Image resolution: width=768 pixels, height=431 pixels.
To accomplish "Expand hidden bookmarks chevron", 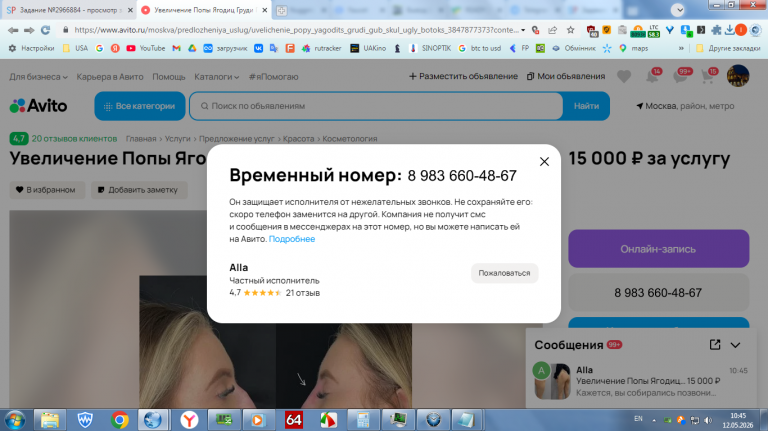I will click(x=681, y=48).
